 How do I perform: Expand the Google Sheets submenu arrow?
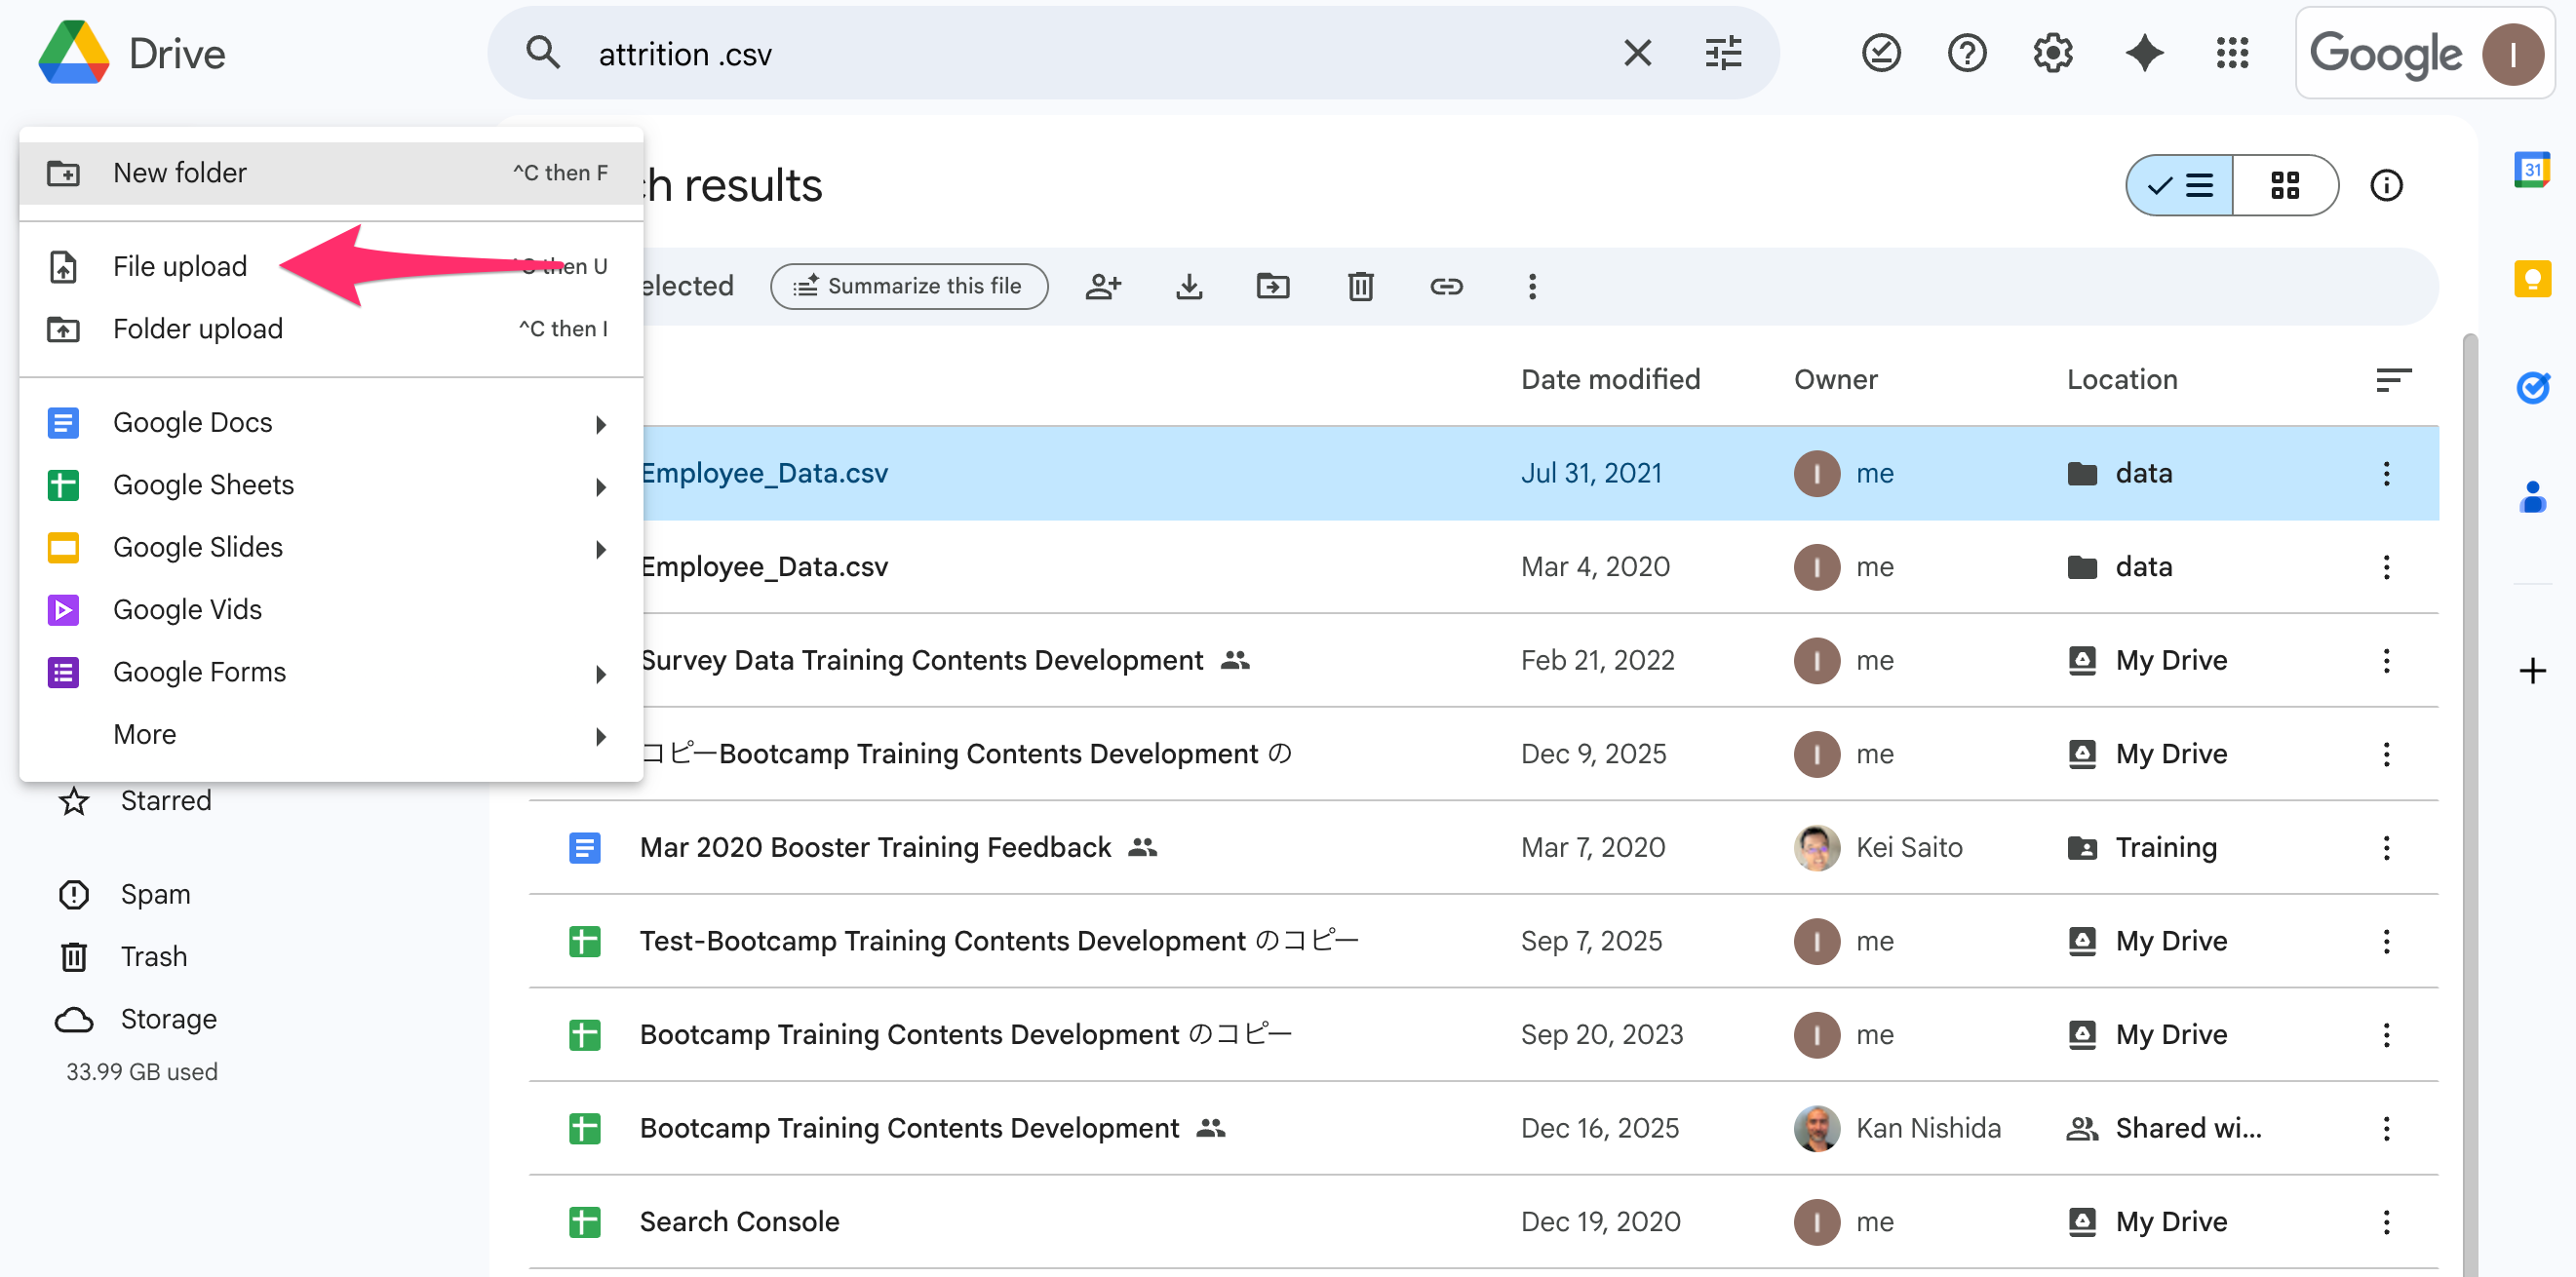600,487
